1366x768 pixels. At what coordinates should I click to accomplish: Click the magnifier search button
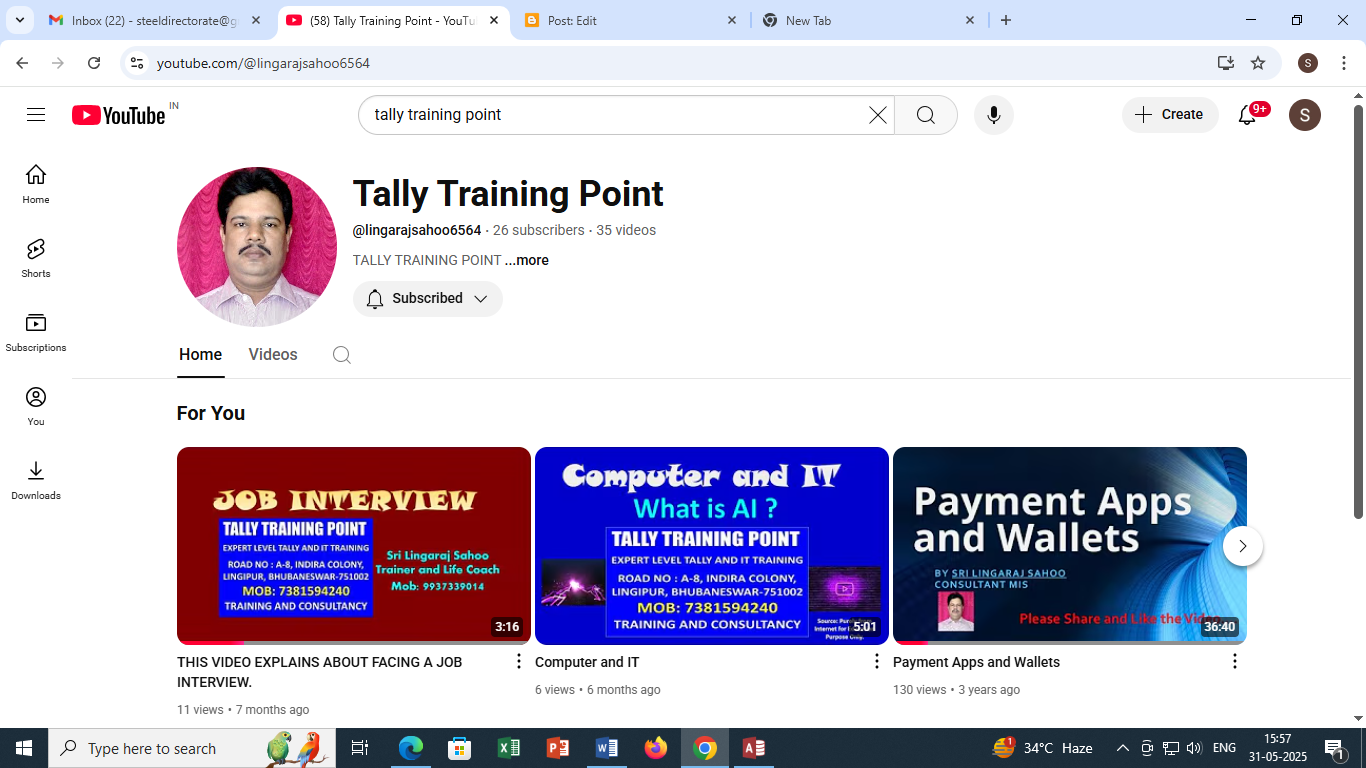click(926, 115)
